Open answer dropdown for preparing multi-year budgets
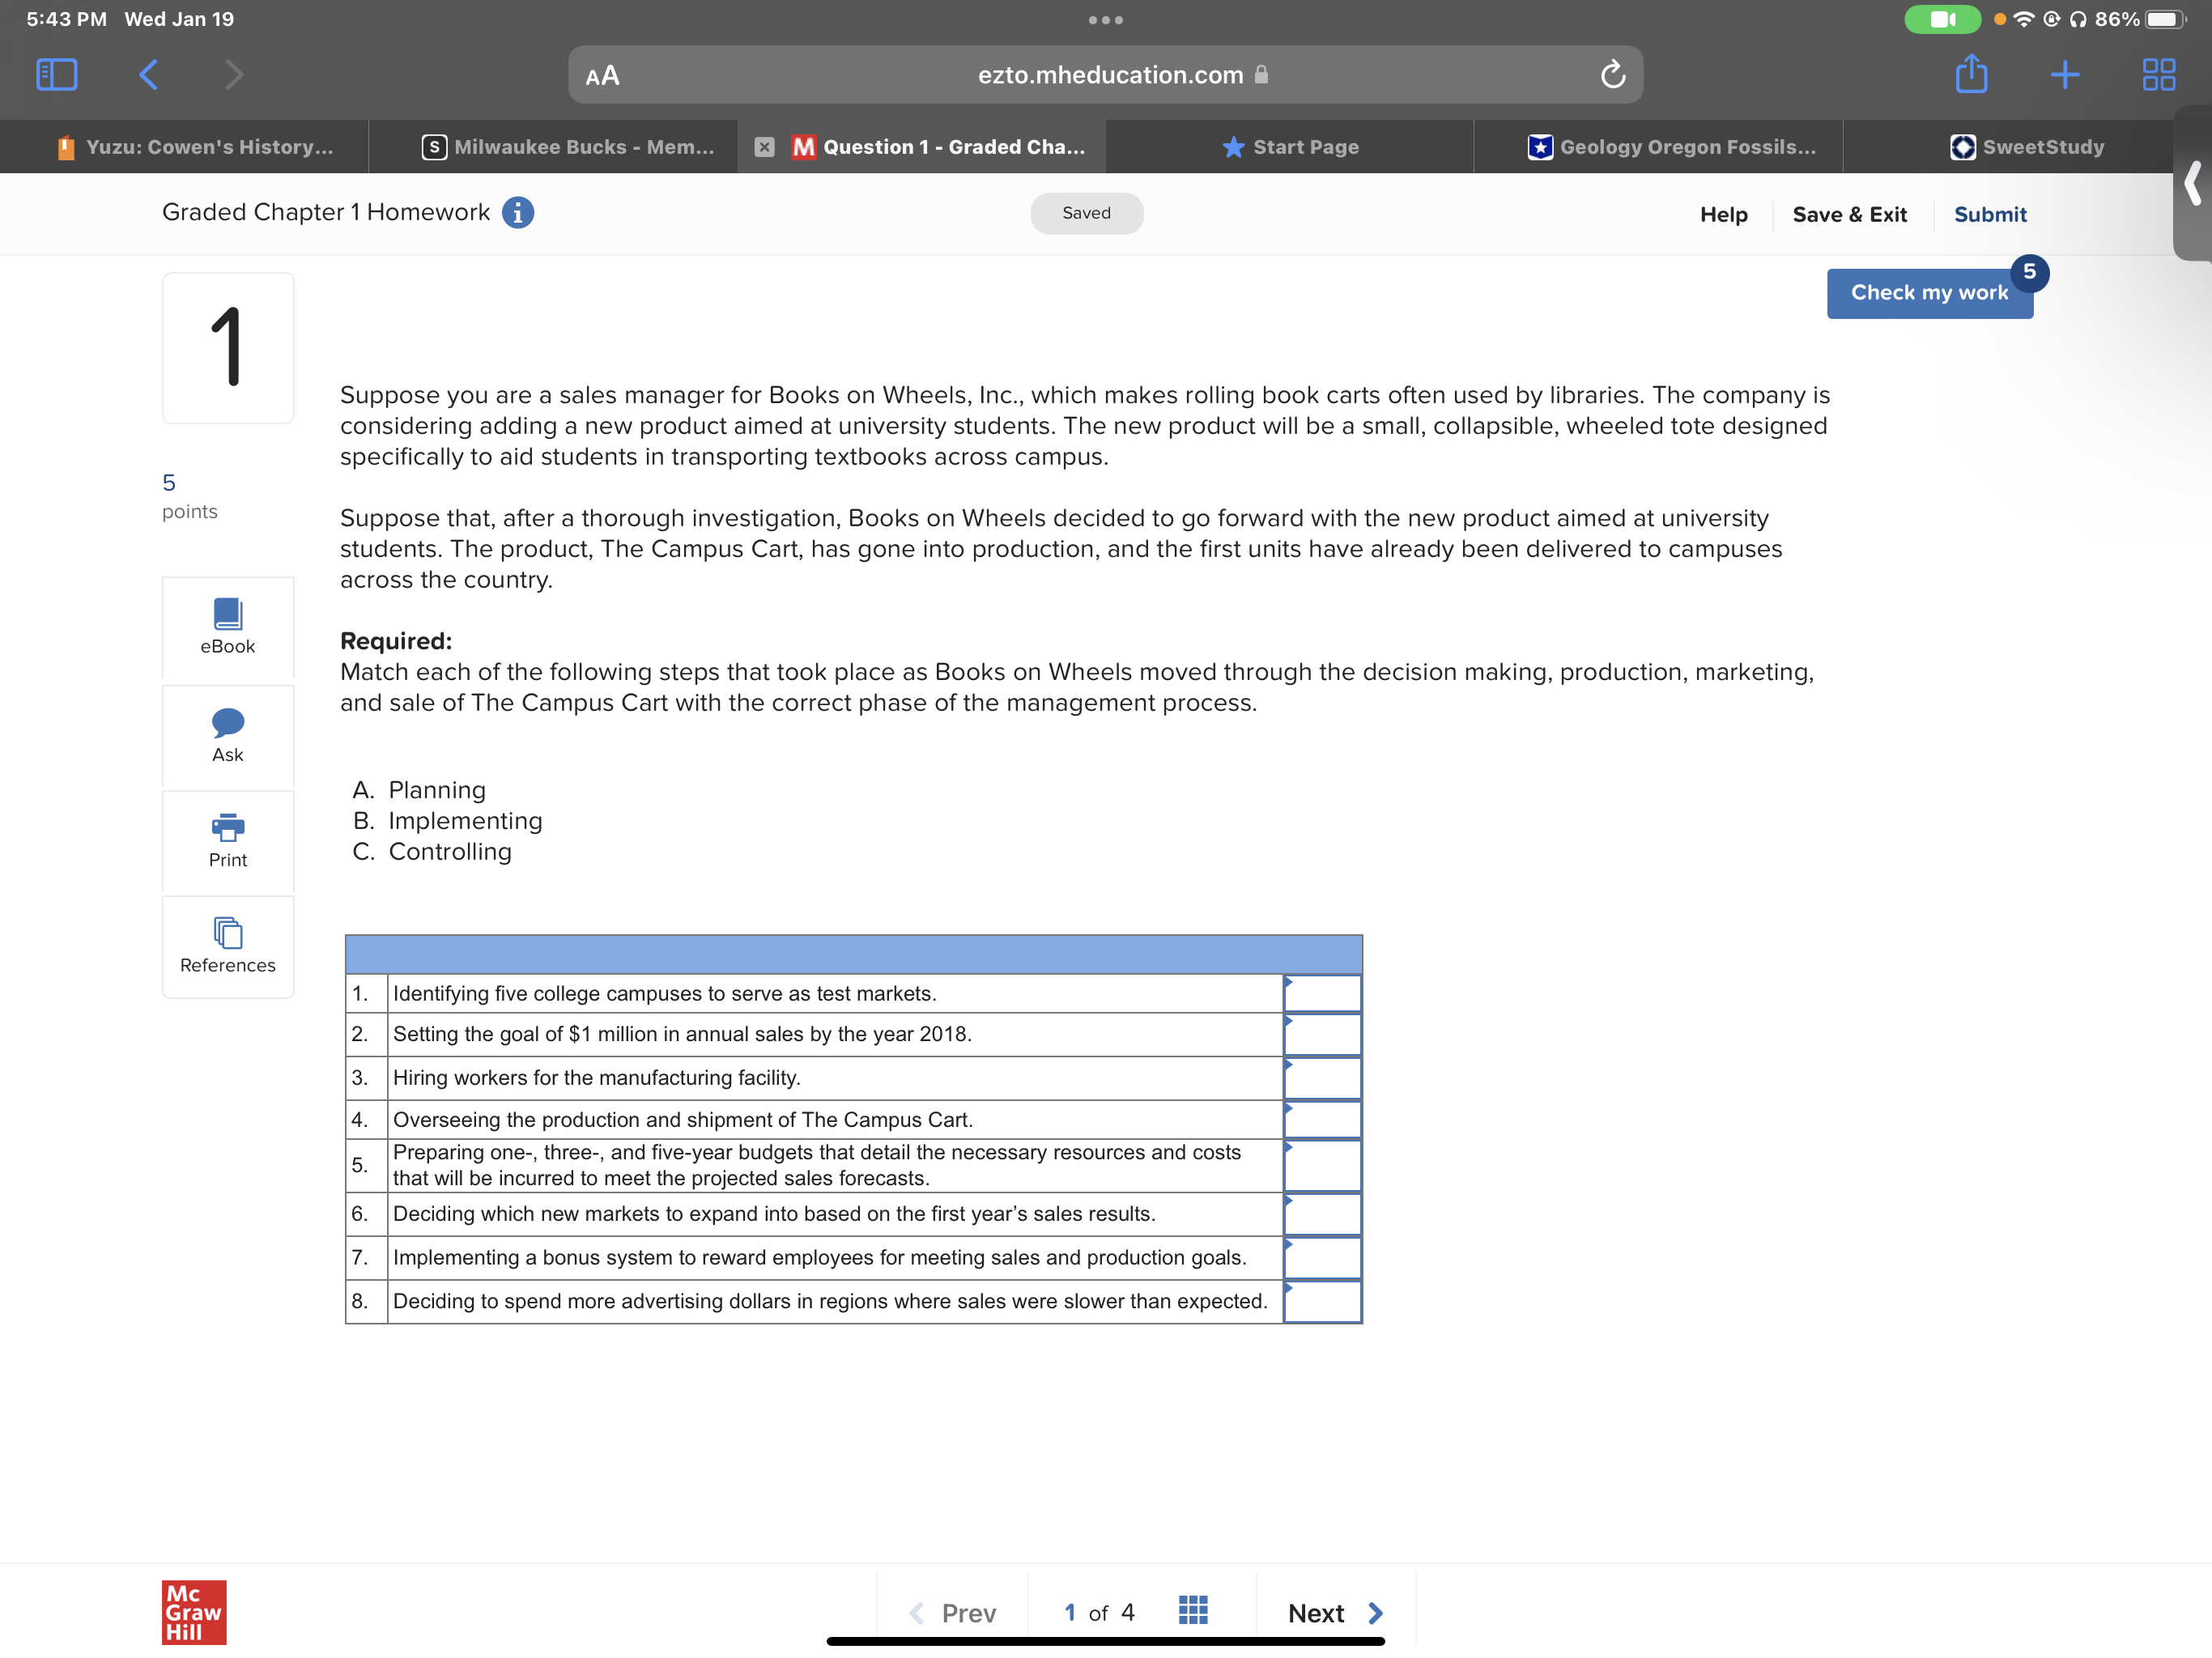The width and height of the screenshot is (2212, 1658). tap(1322, 1165)
